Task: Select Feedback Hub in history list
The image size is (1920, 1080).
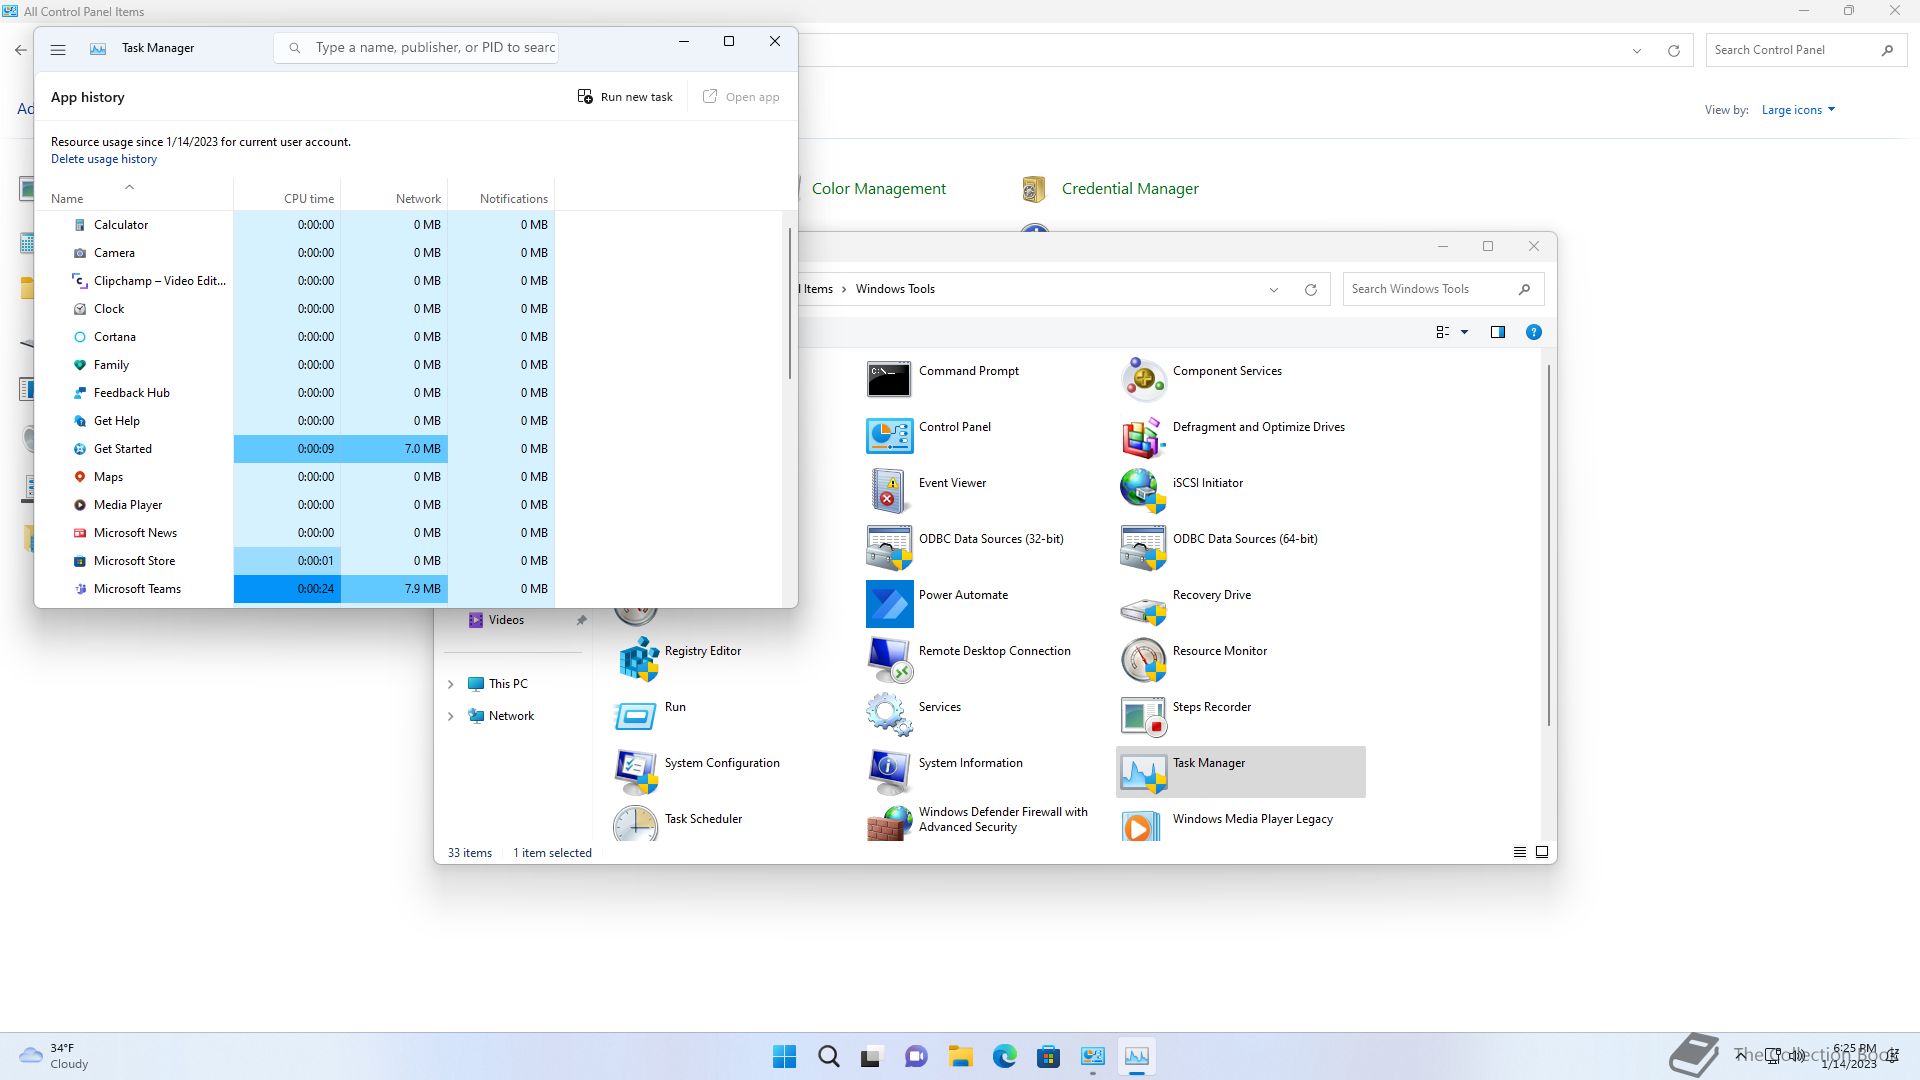Action: (x=295, y=393)
